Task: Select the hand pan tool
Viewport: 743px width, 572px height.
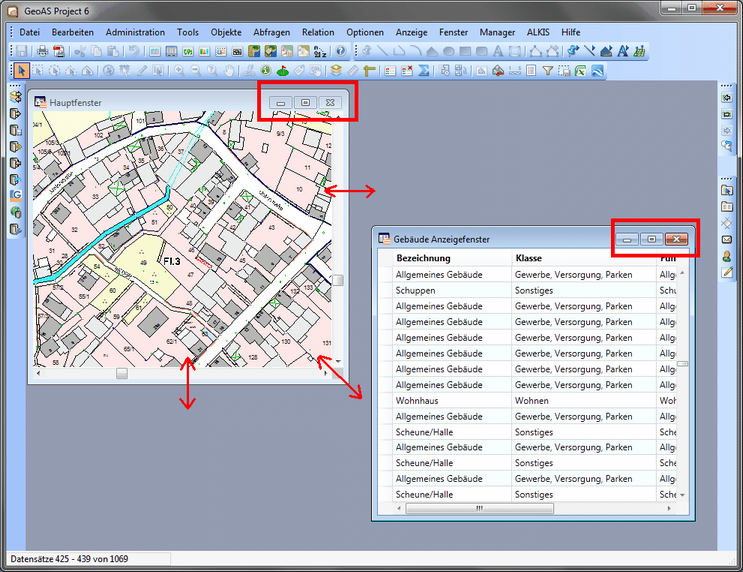Action: 229,71
